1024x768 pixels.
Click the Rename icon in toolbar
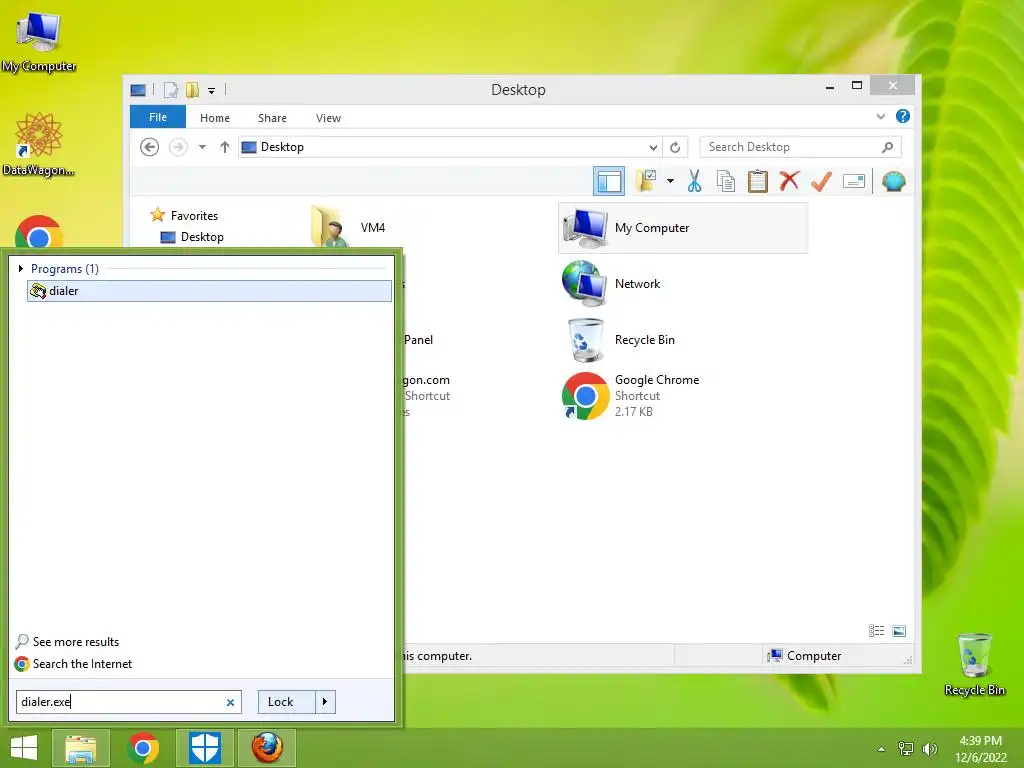[x=854, y=181]
